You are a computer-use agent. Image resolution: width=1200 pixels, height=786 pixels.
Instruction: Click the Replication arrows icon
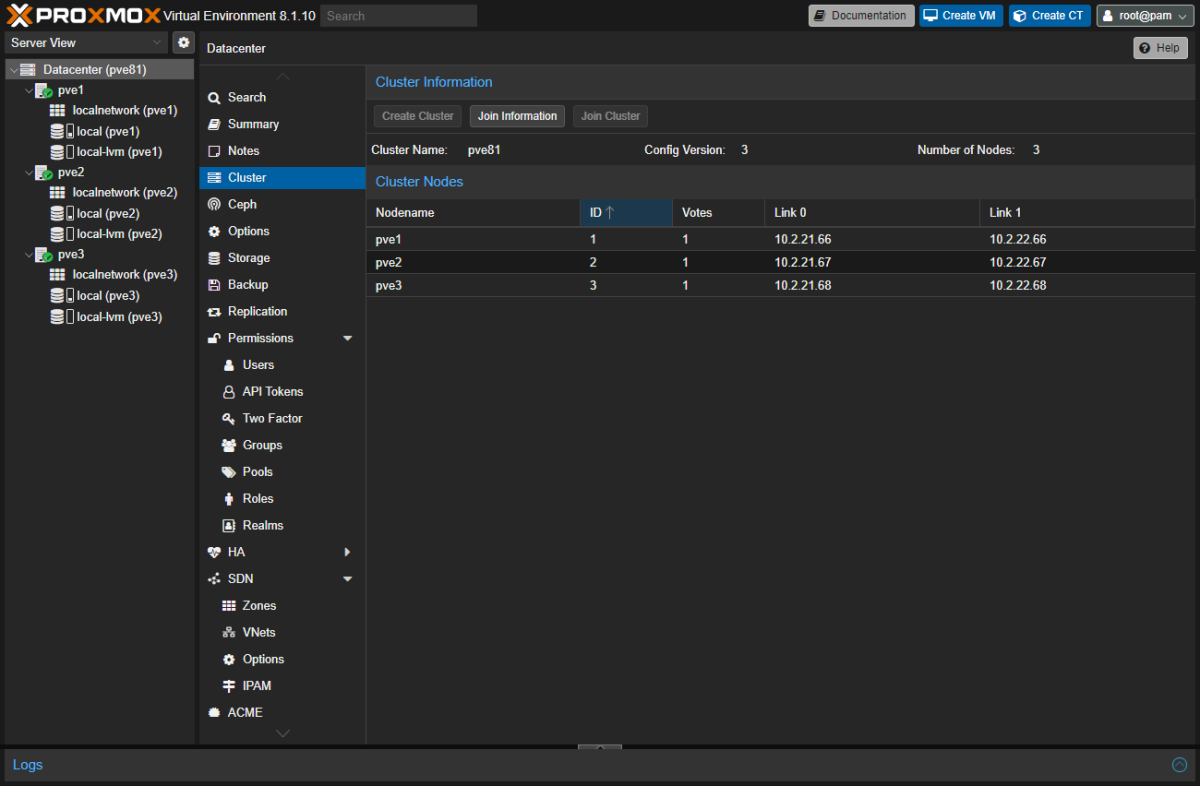tap(214, 312)
